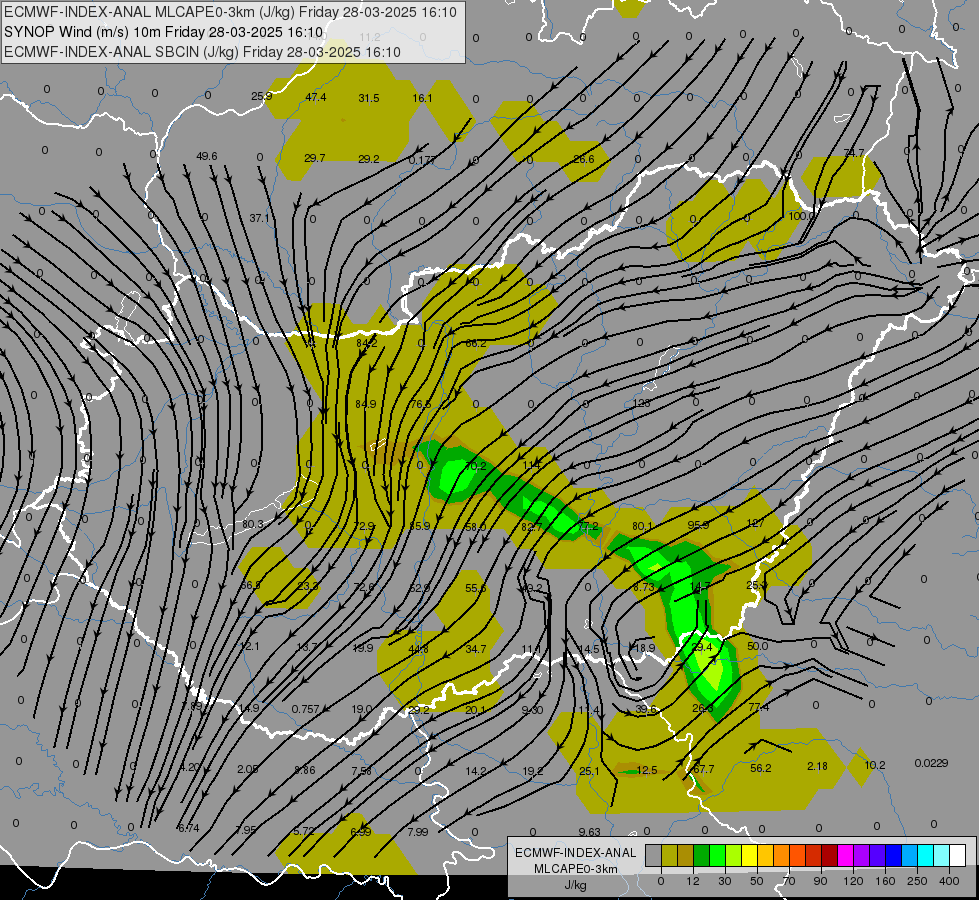The width and height of the screenshot is (979, 900).
Task: Click the map value 12.5
Action: pos(647,770)
